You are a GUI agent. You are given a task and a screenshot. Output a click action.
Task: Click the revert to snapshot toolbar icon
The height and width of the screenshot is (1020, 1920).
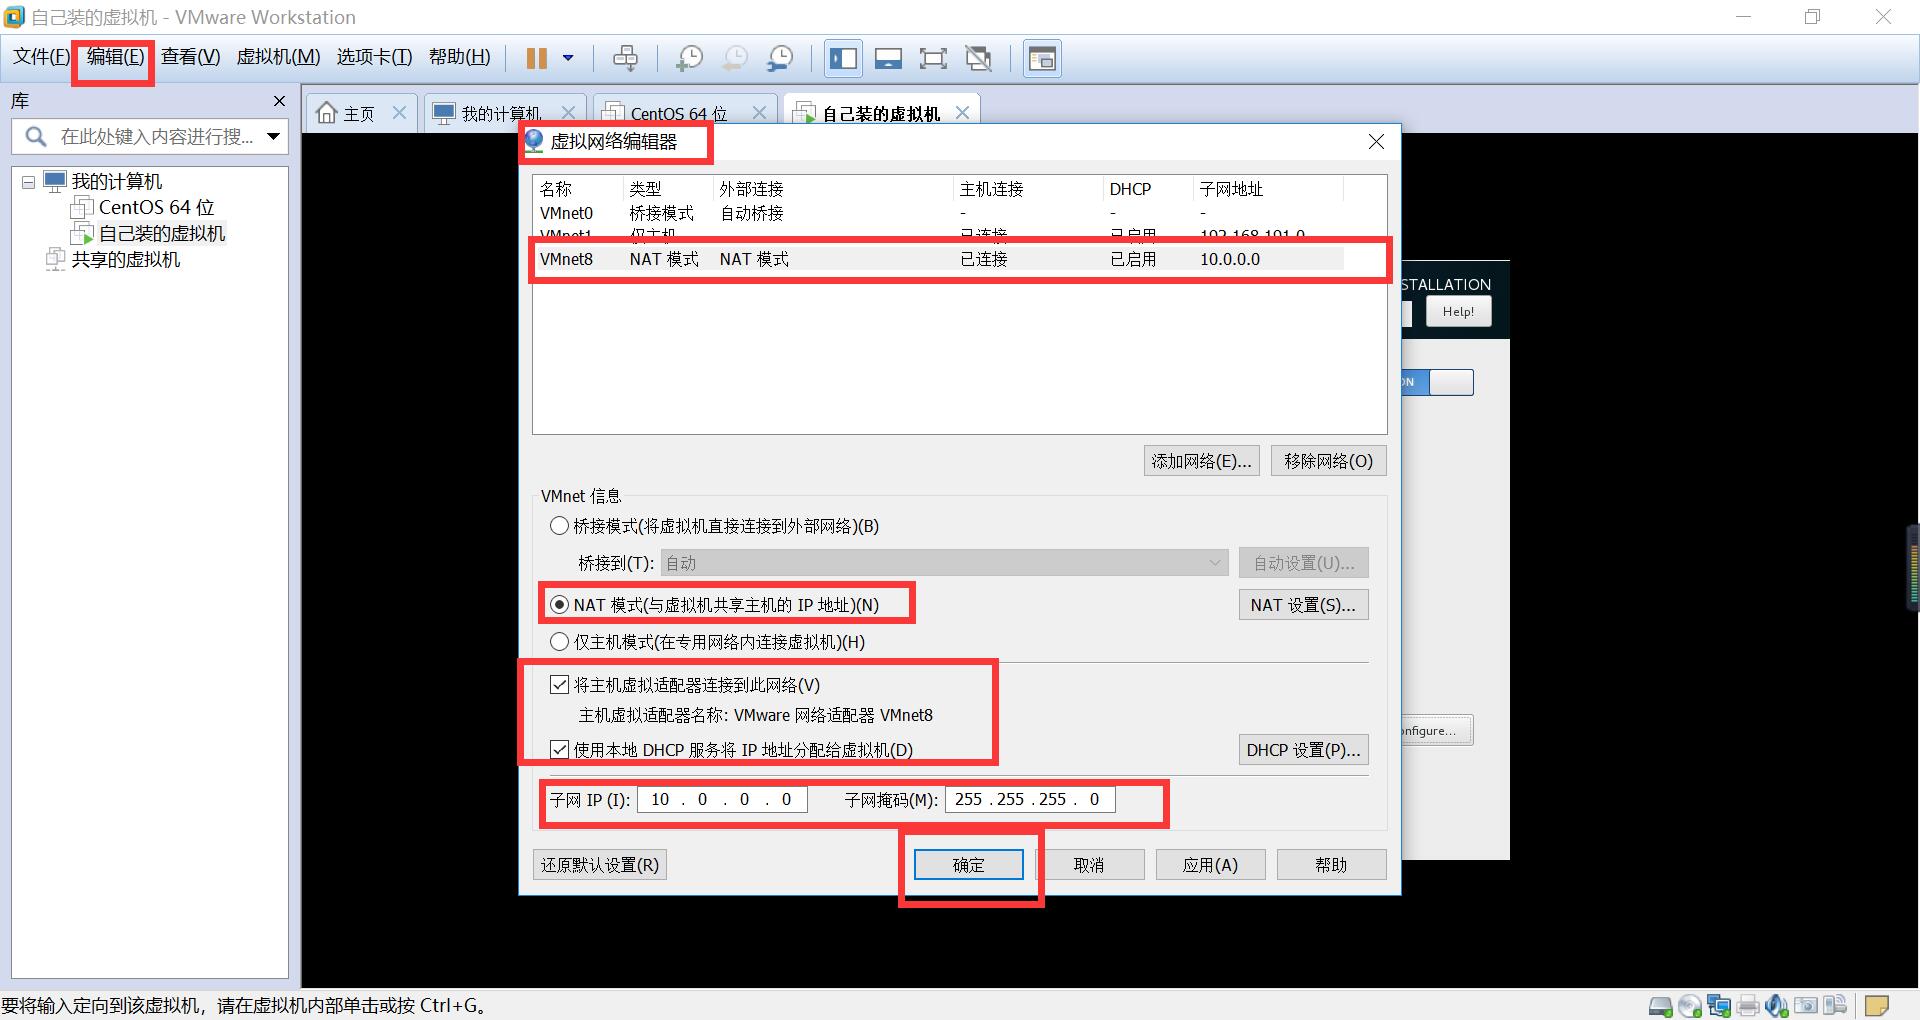click(x=734, y=58)
